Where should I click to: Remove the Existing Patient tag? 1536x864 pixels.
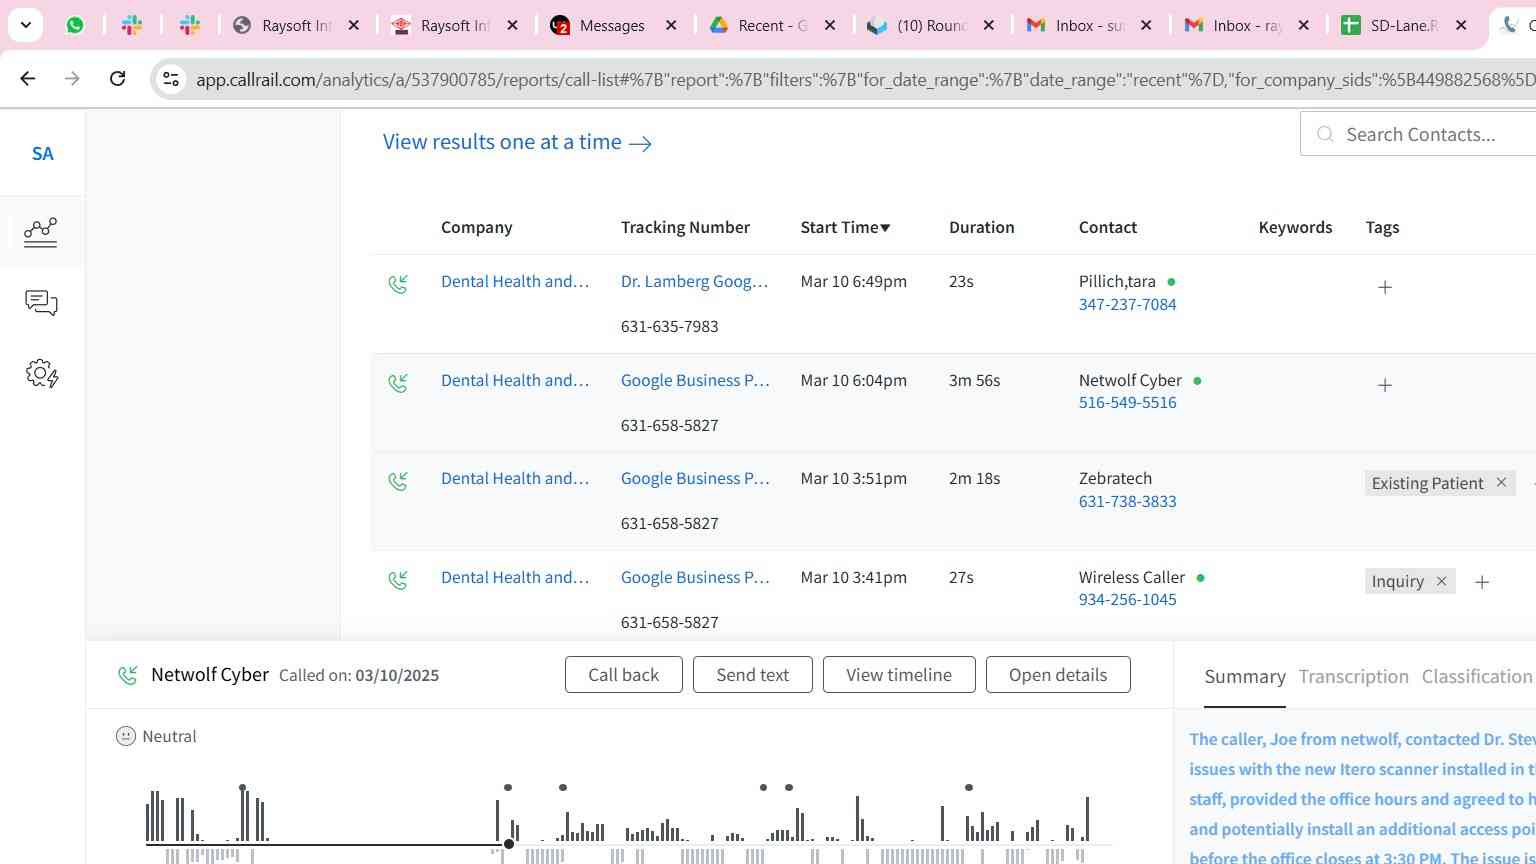pos(1501,482)
